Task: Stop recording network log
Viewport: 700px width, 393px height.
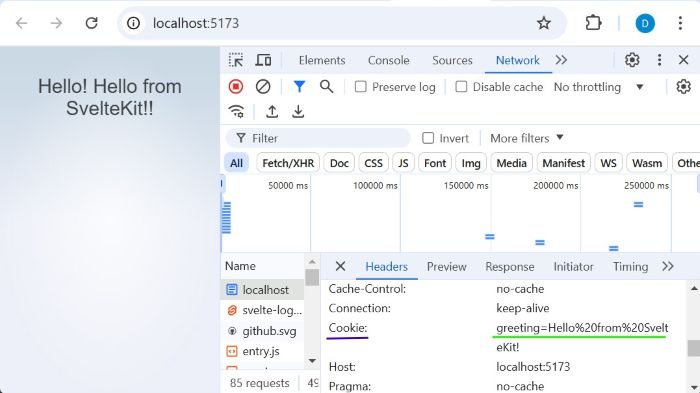Action: point(236,87)
